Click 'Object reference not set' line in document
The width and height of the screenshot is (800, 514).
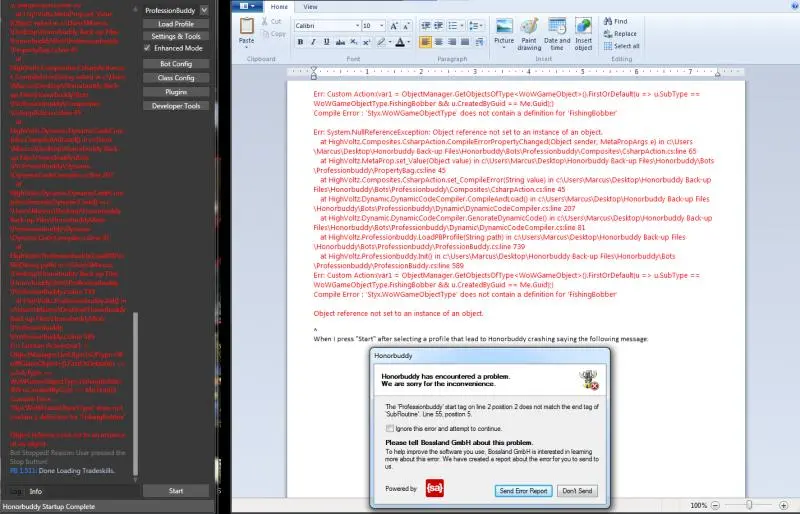coord(398,313)
